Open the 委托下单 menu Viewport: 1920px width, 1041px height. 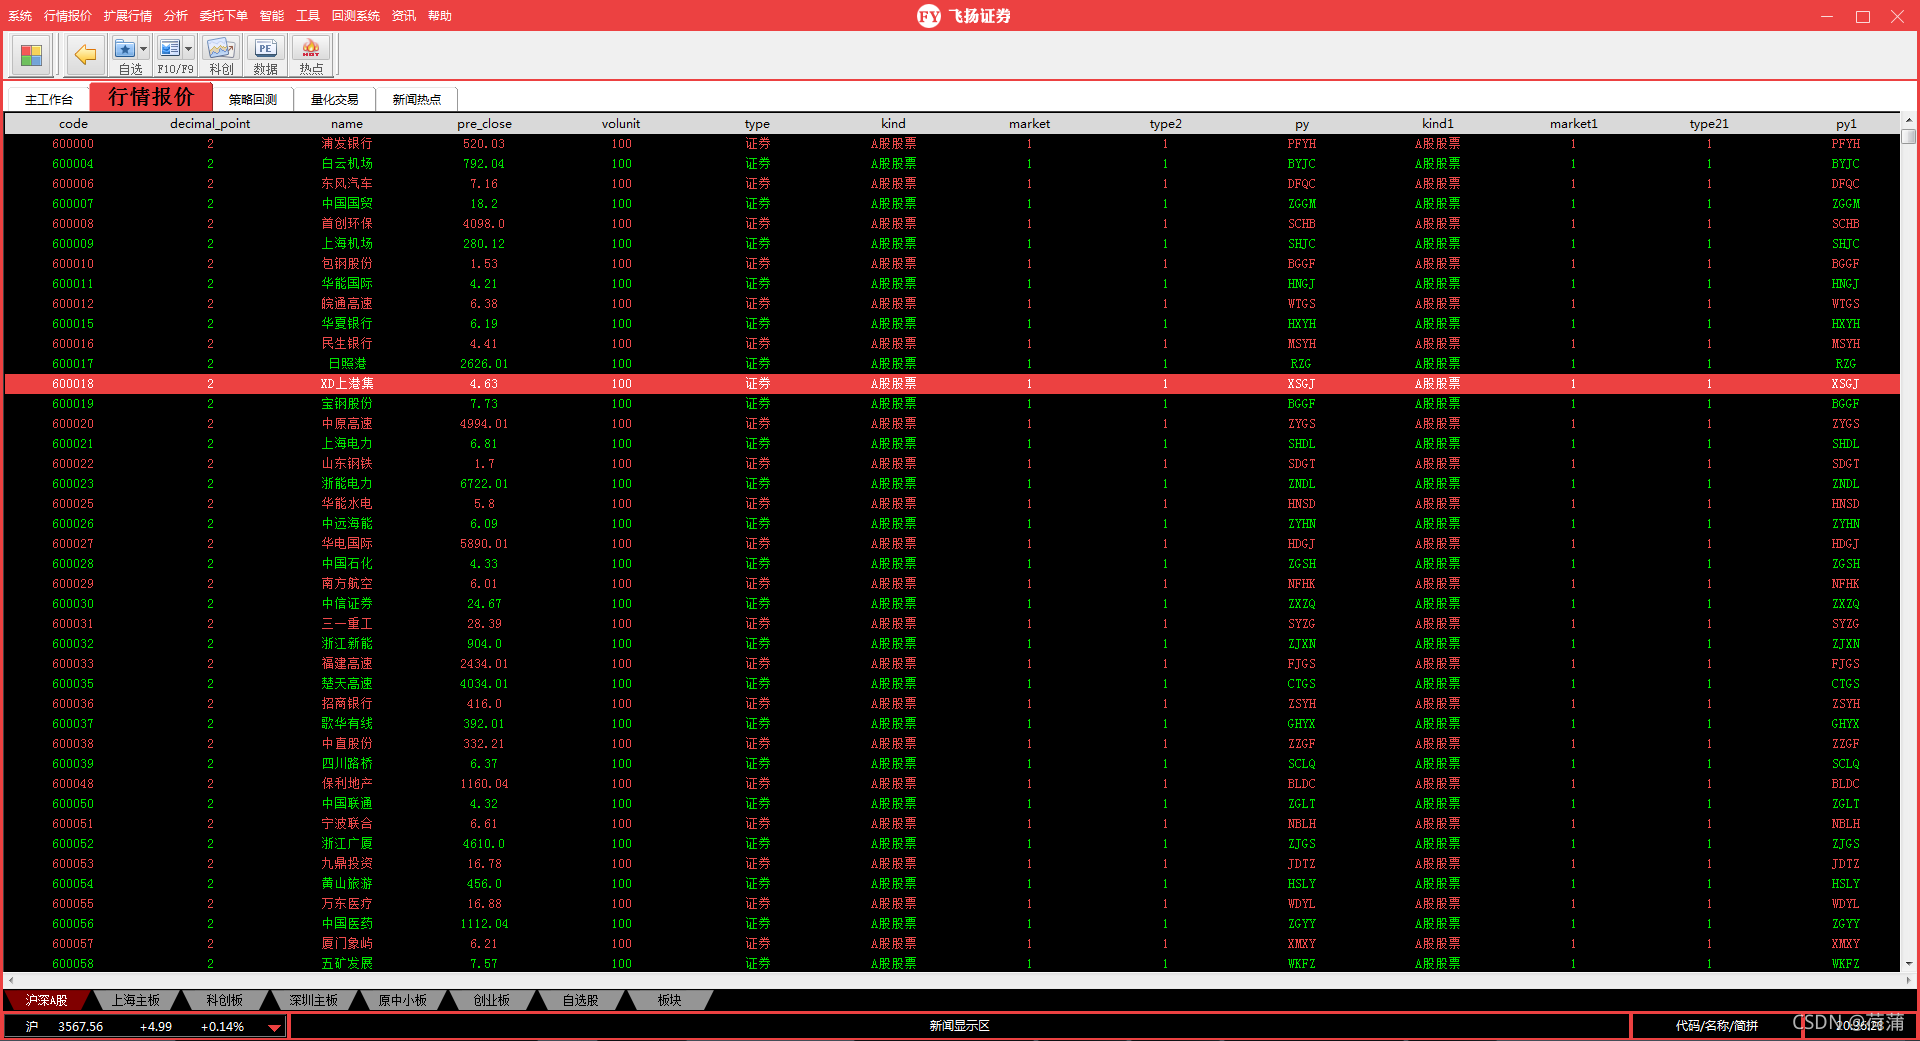(224, 16)
